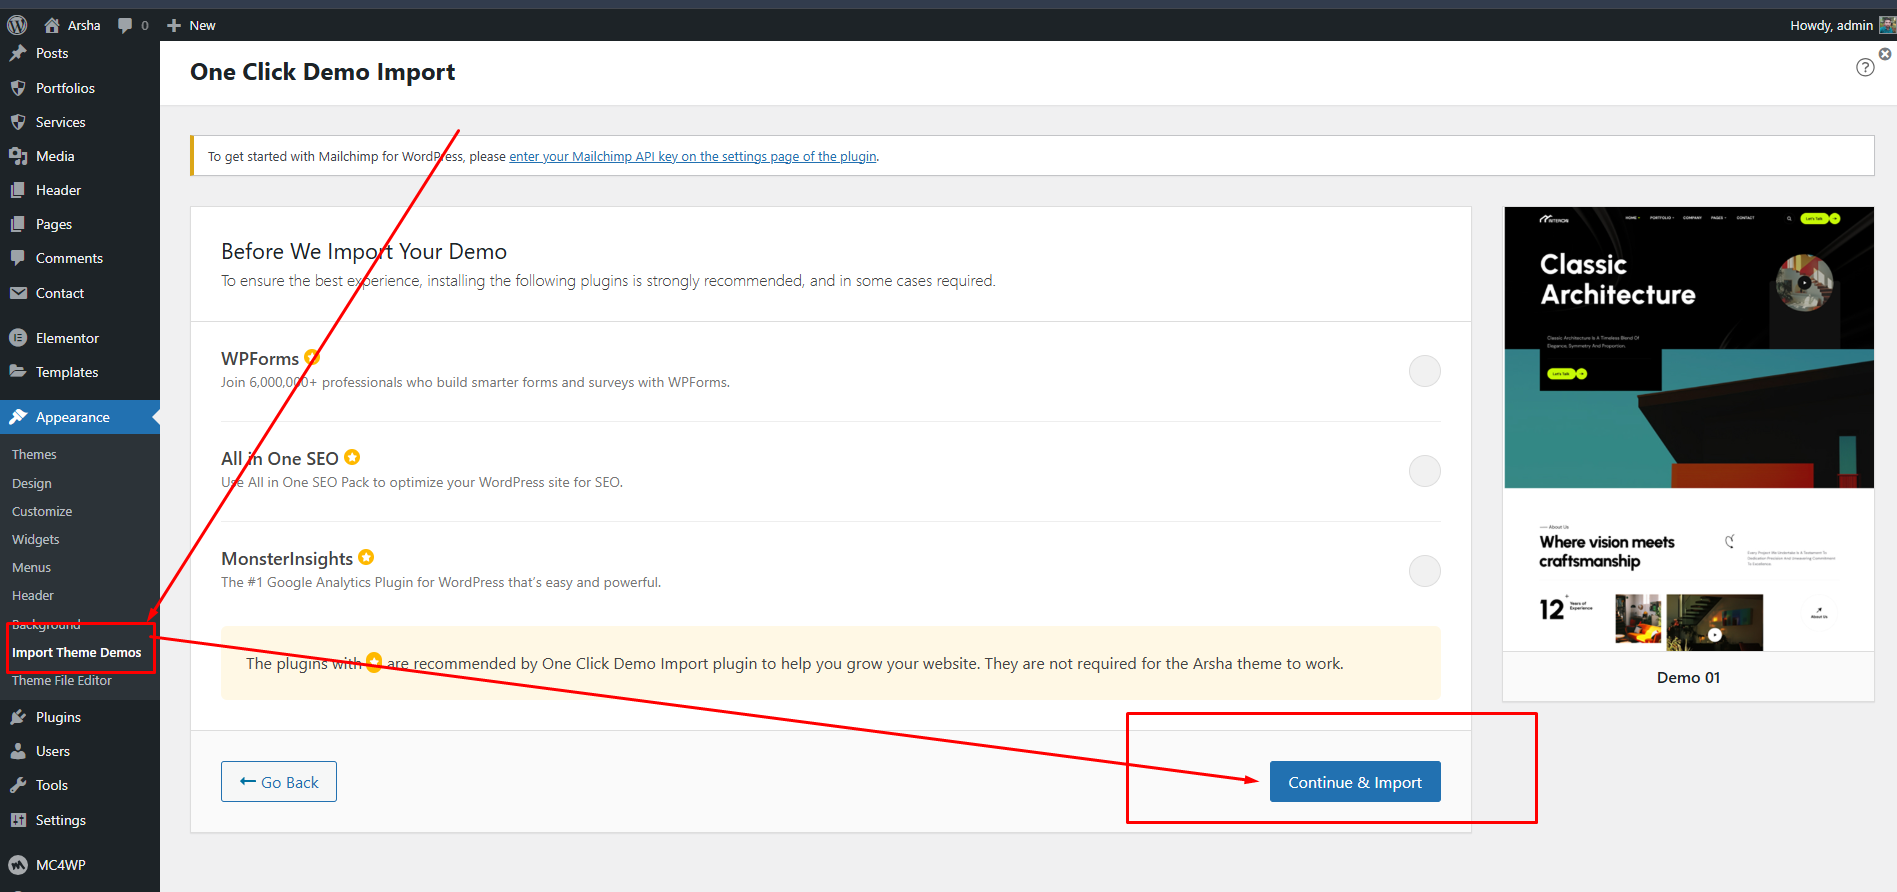The height and width of the screenshot is (892, 1897).
Task: Click the Plugins plug icon
Action: (18, 717)
